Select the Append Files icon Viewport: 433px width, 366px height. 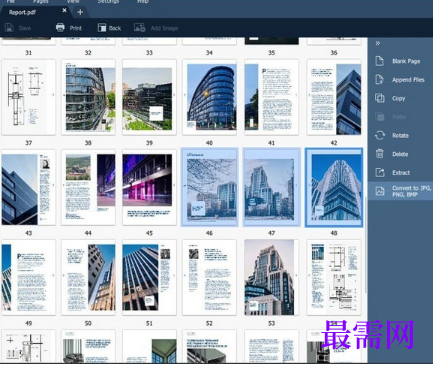click(x=380, y=80)
